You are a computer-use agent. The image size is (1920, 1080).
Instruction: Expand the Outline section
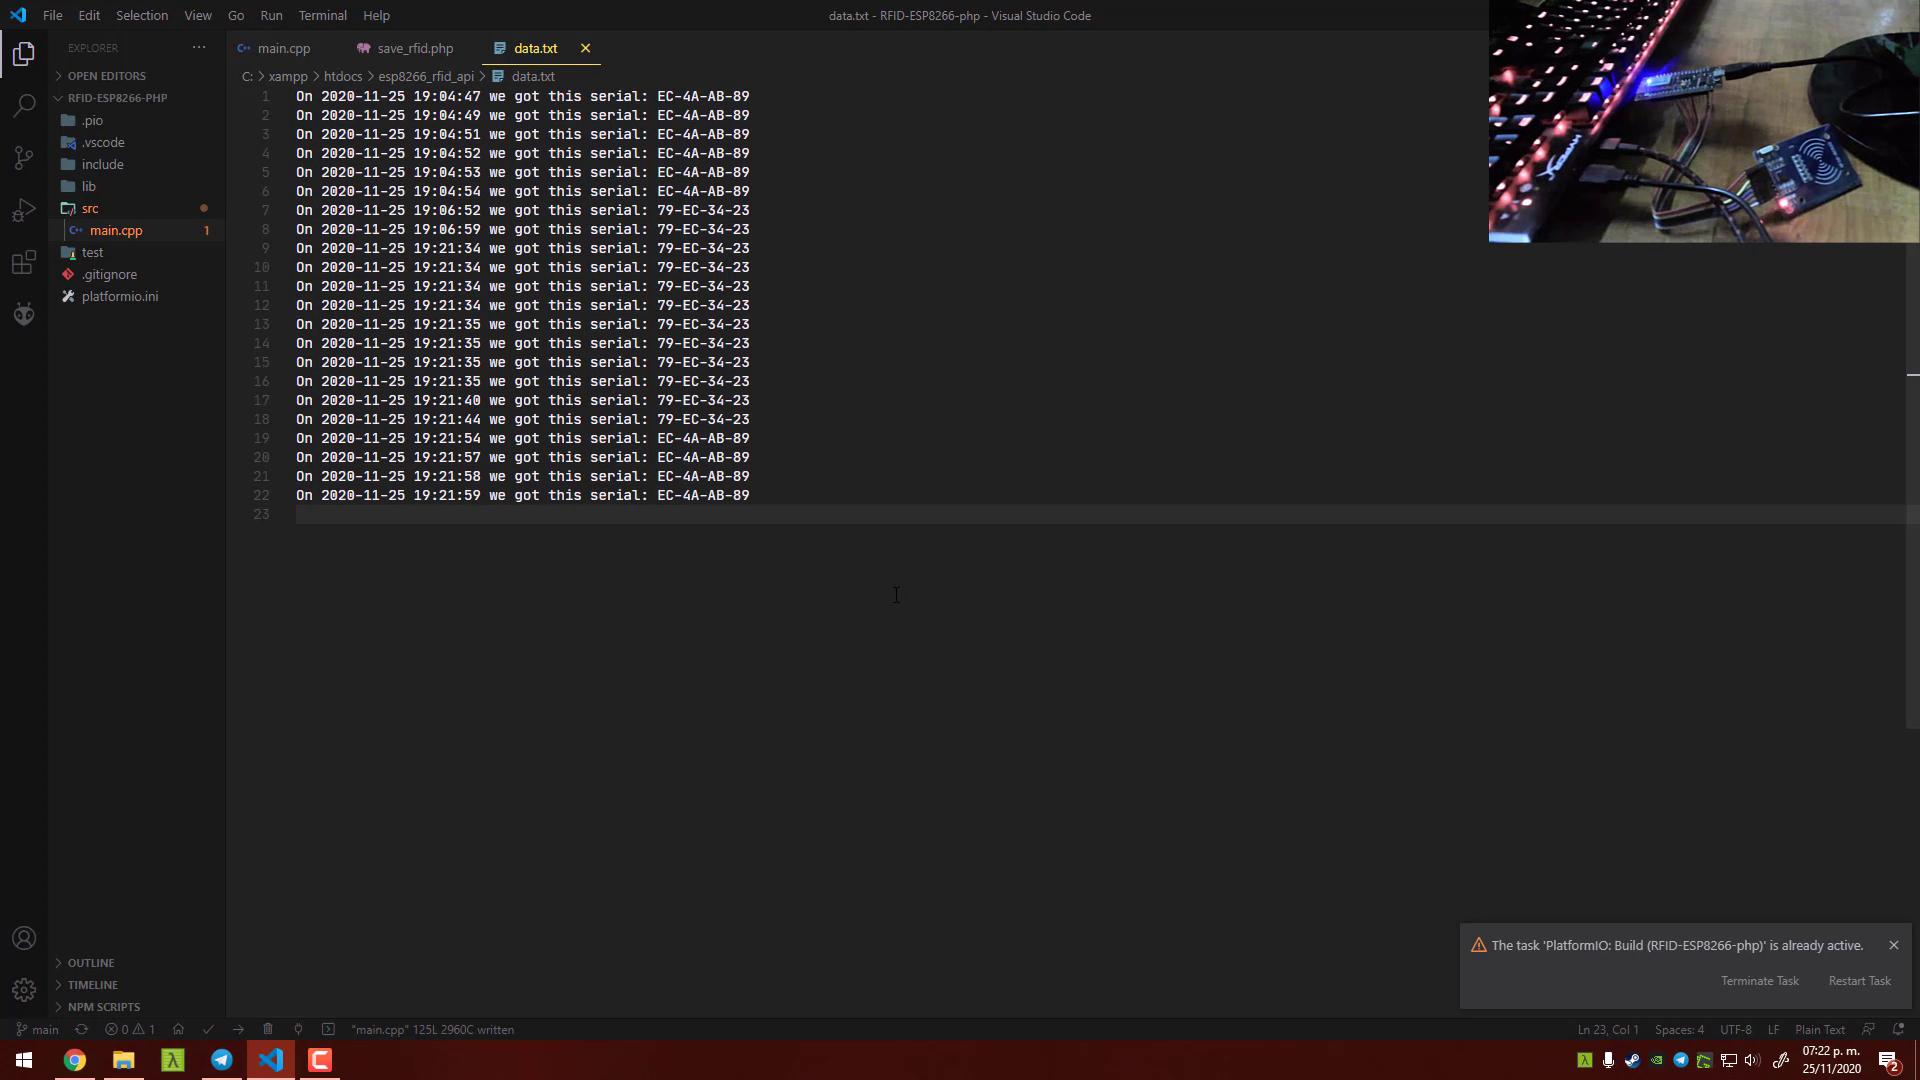pos(91,963)
